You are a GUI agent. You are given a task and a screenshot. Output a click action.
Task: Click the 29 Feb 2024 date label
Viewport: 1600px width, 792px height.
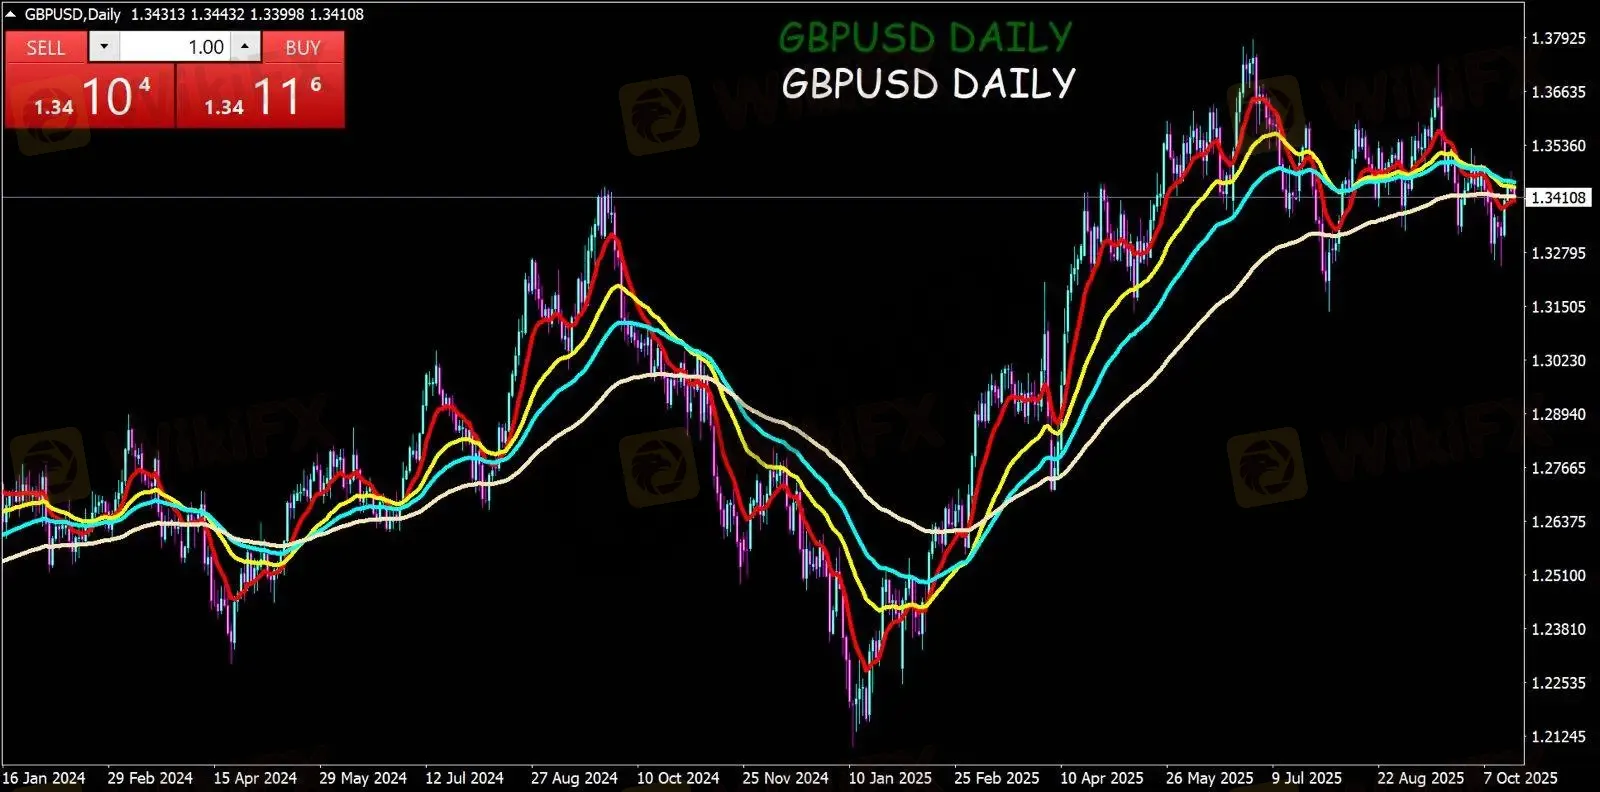[150, 778]
